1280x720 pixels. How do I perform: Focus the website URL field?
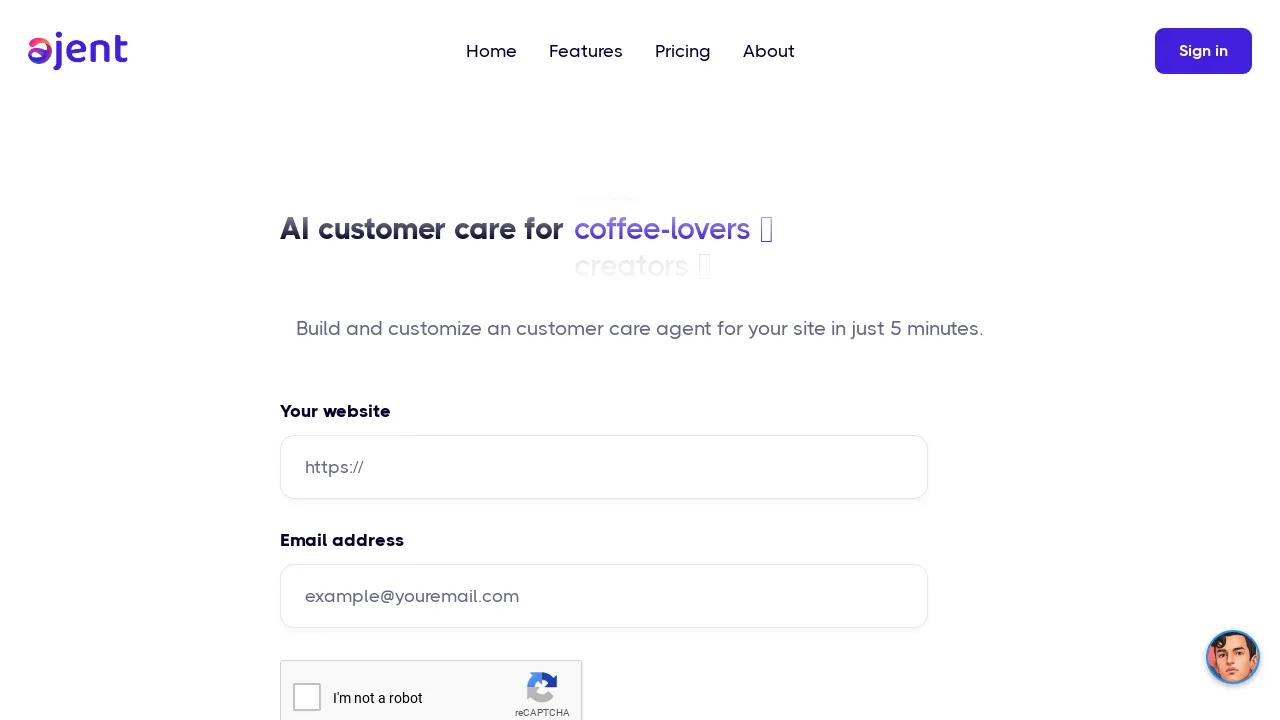[604, 467]
